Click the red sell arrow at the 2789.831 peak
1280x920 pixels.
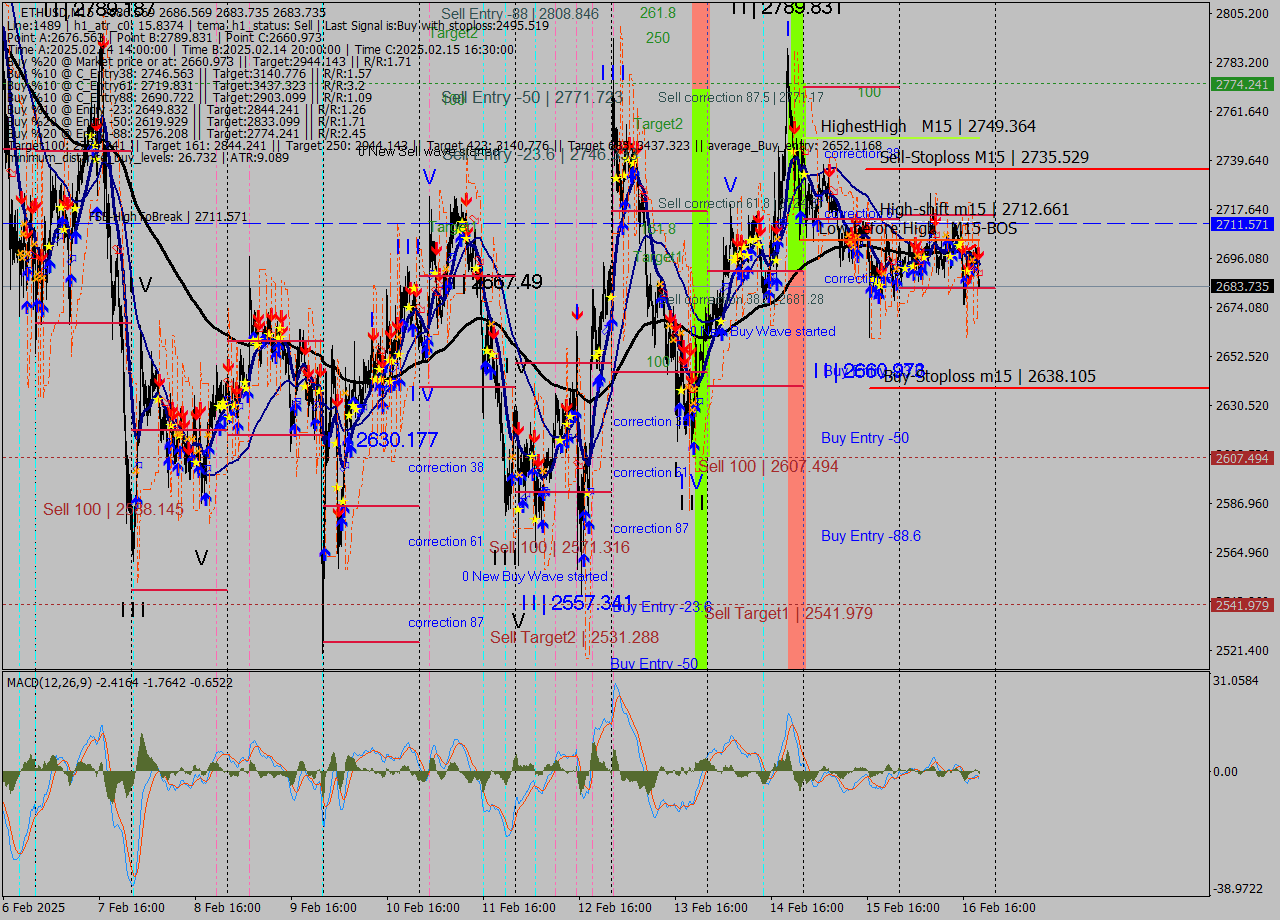pos(795,128)
